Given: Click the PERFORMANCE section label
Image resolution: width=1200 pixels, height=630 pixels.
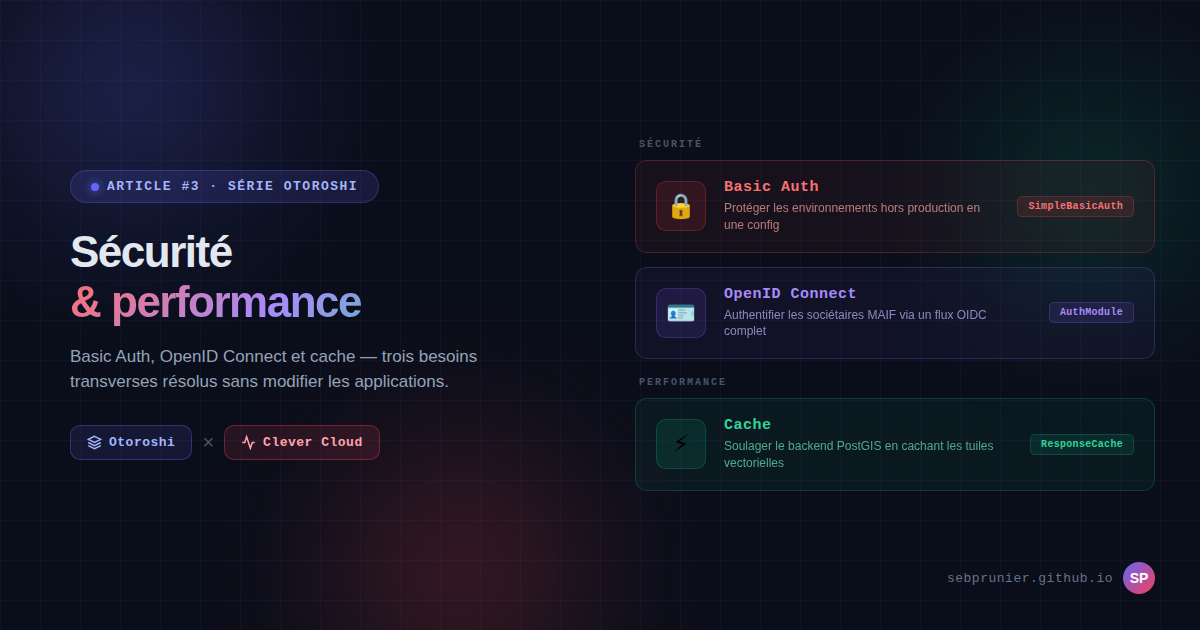Looking at the screenshot, I should [x=682, y=382].
